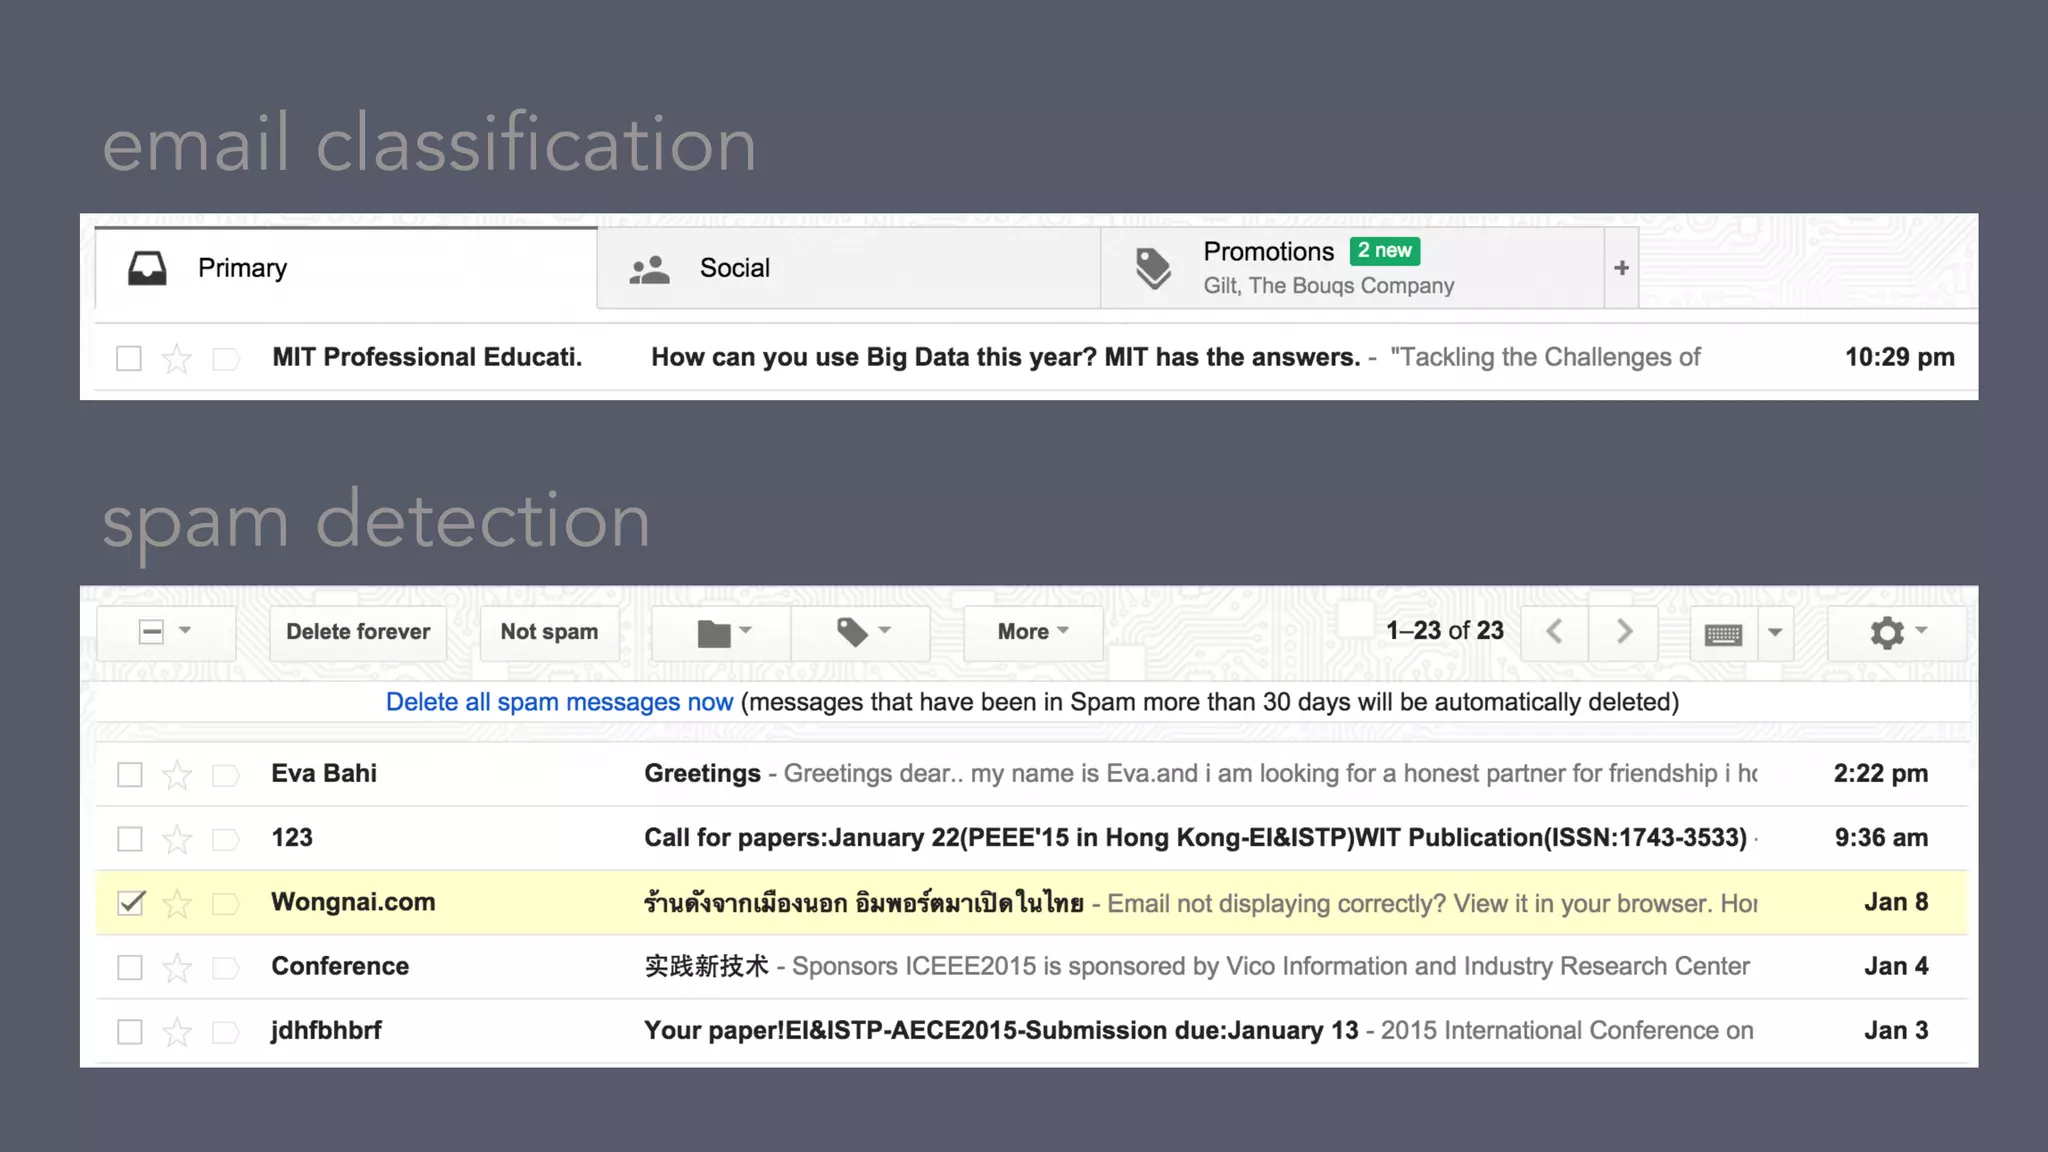This screenshot has width=2048, height=1152.
Task: Click the Not spam button
Action: (549, 632)
